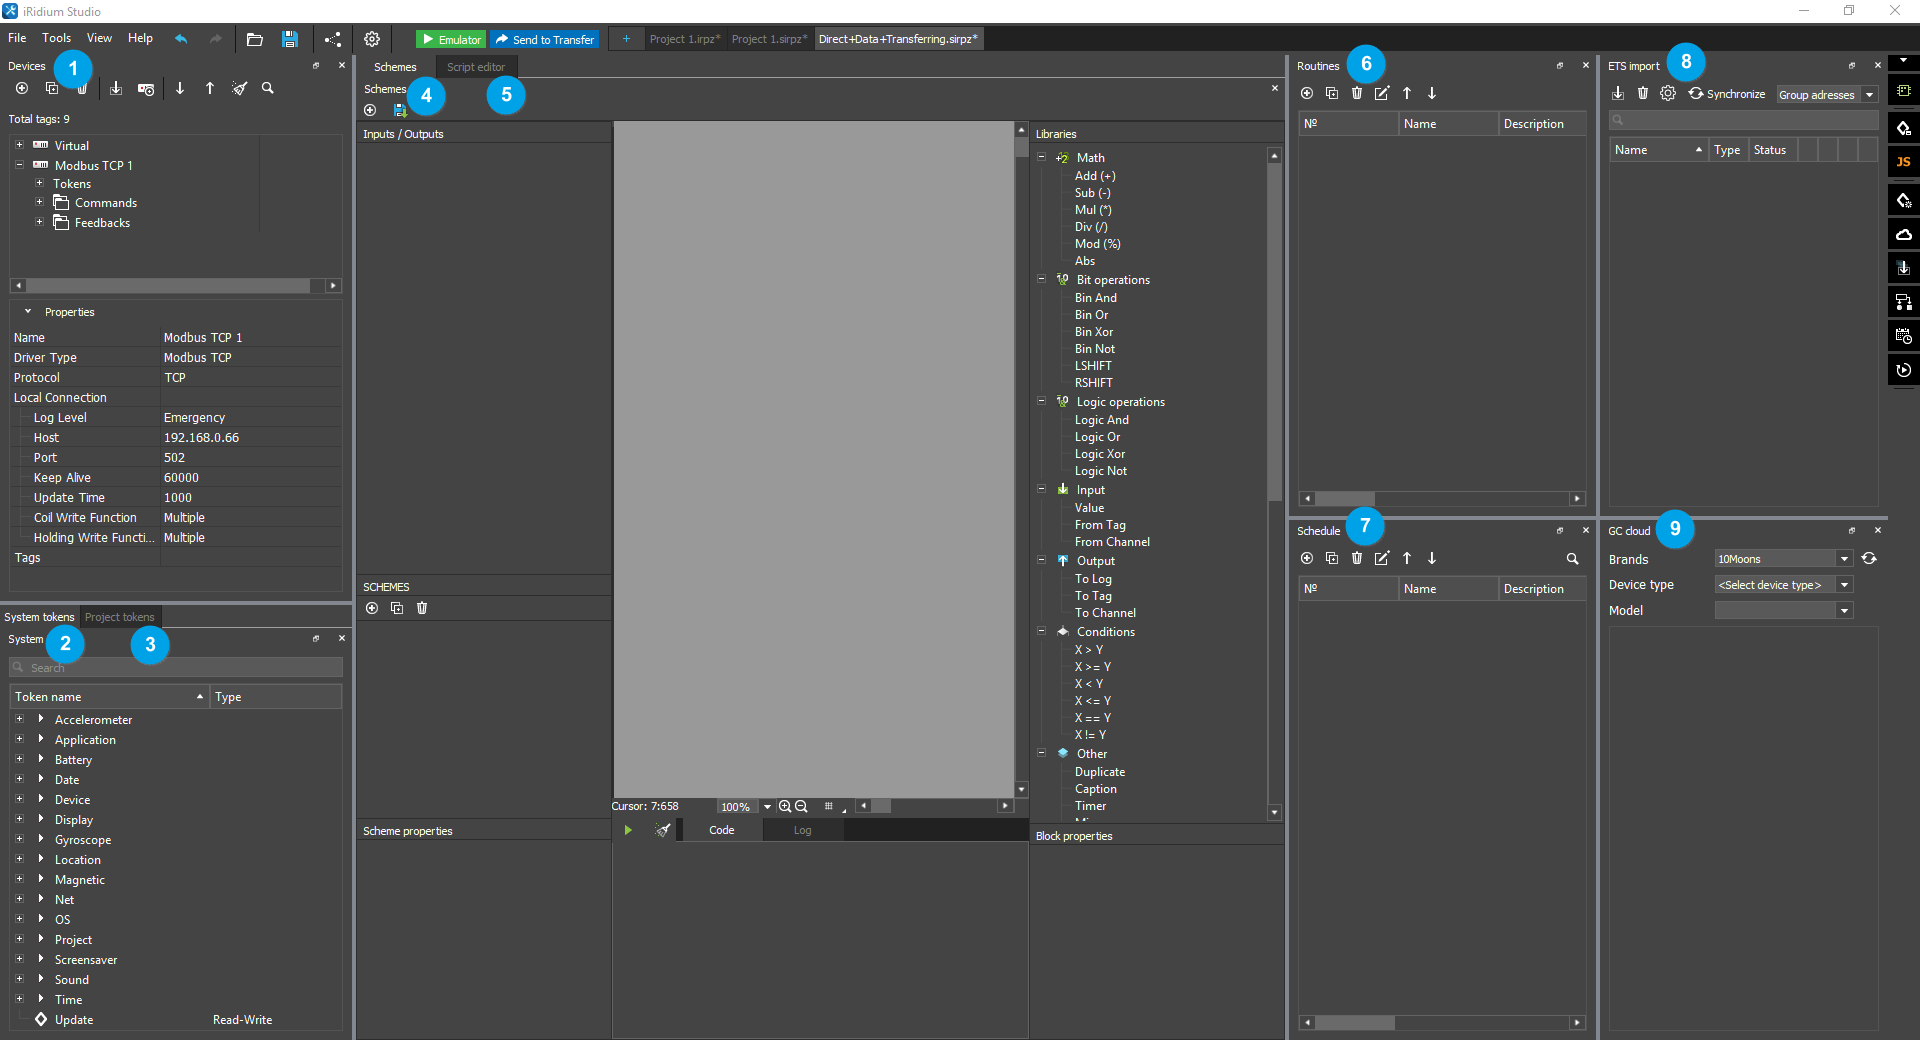
Task: Collapse the Math section in Libraries
Action: pos(1042,157)
